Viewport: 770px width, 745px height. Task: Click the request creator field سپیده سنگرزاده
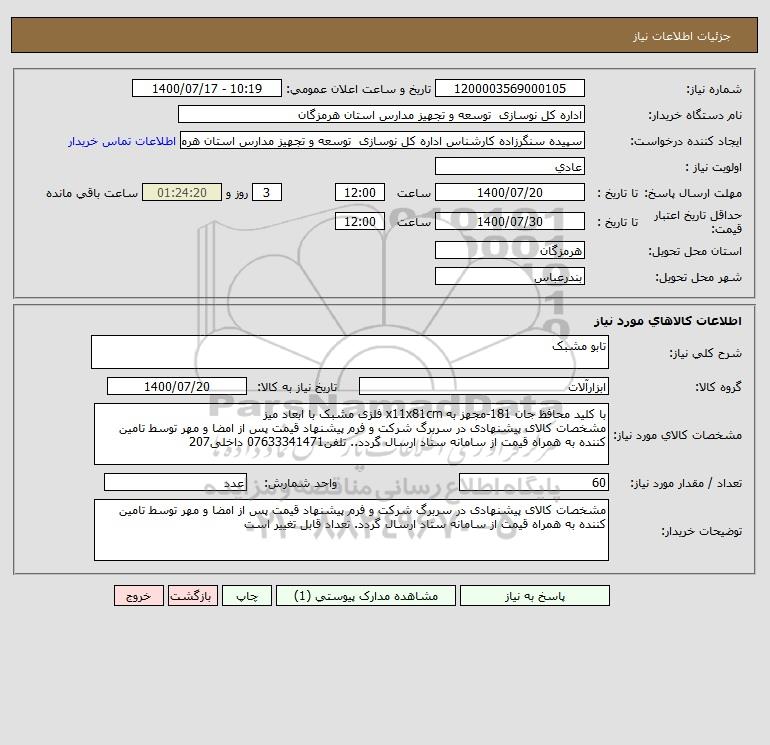382,140
